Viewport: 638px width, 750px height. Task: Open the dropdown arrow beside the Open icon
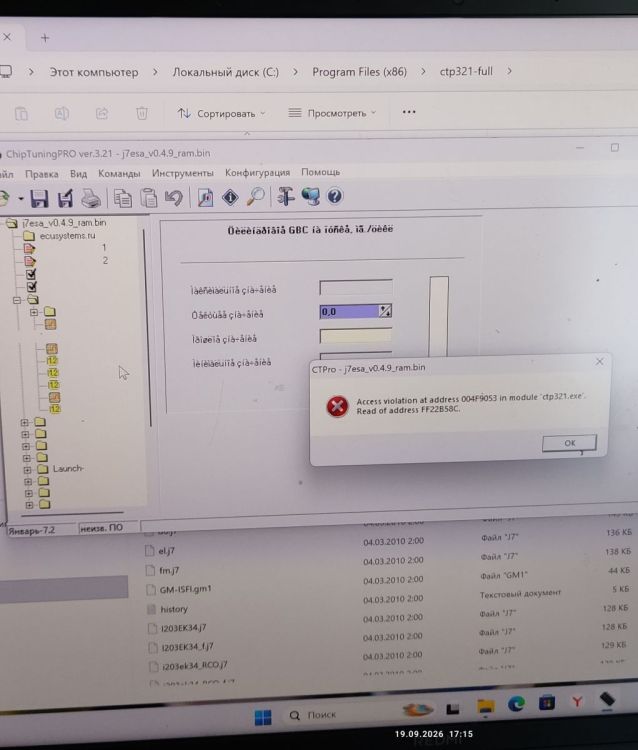pyautogui.click(x=21, y=198)
